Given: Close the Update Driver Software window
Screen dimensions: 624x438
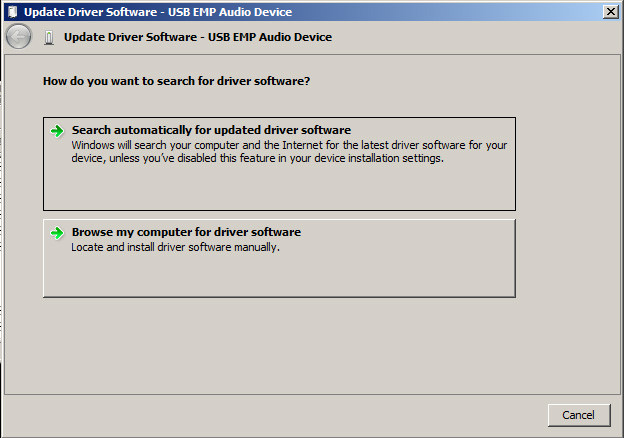Looking at the screenshot, I should tap(610, 12).
